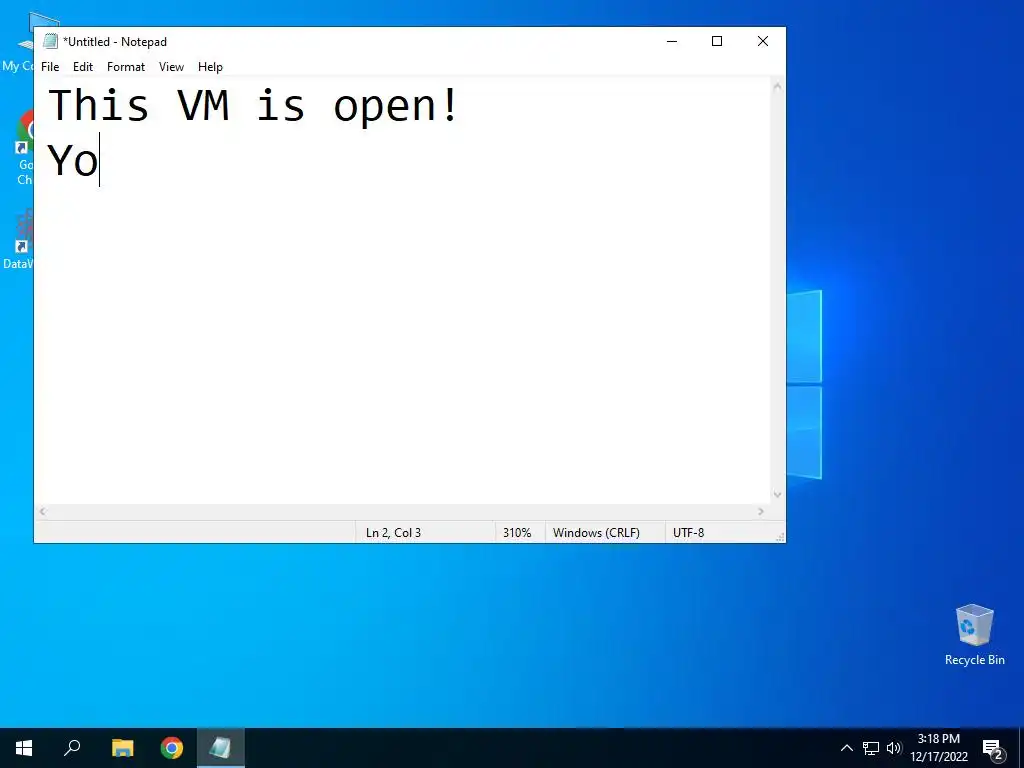This screenshot has height=768, width=1024.
Task: Click the 'Windows (CRLF)' status entry
Action: coord(596,533)
